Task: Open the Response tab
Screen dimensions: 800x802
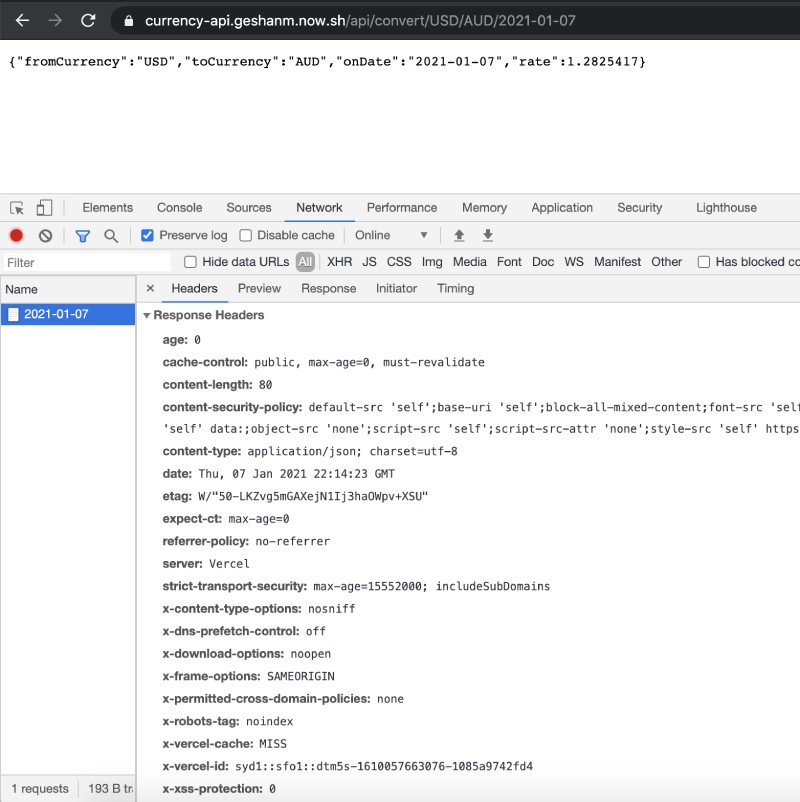Action: point(328,288)
